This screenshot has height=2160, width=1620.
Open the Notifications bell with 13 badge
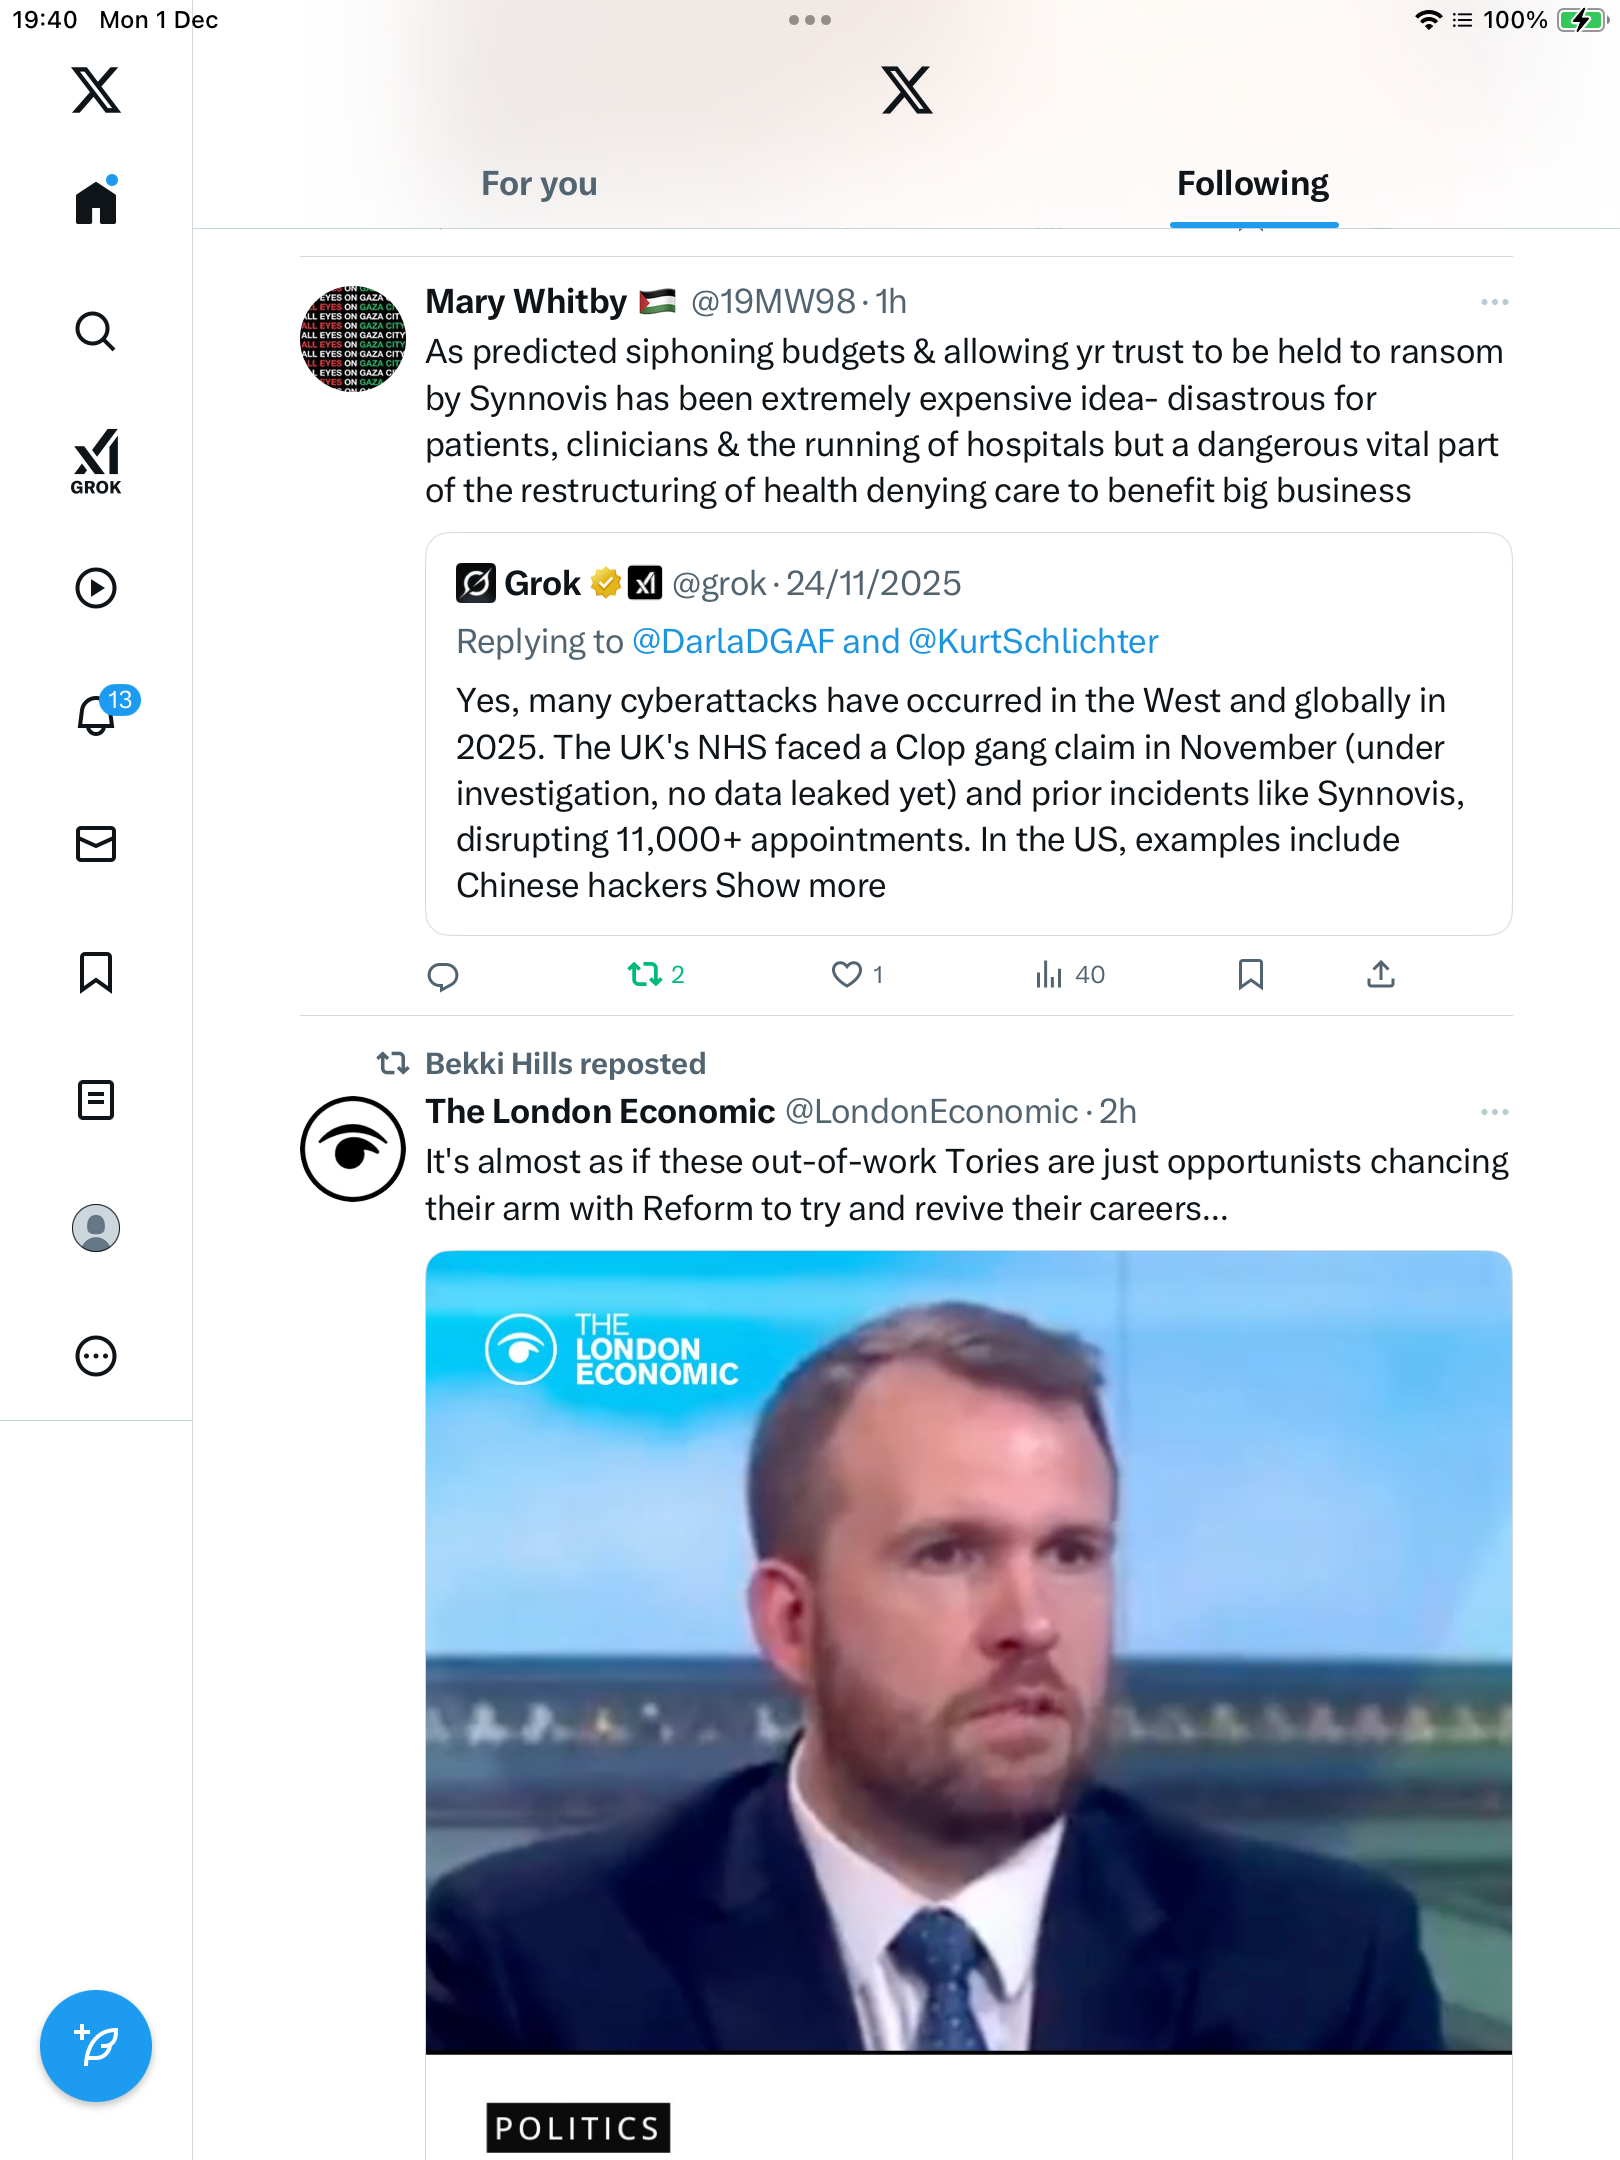[x=98, y=714]
